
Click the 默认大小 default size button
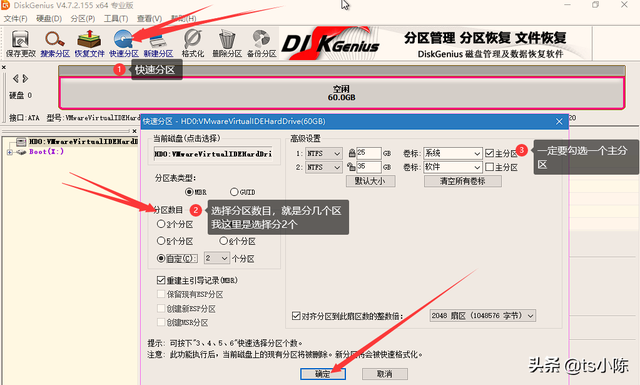[x=370, y=181]
